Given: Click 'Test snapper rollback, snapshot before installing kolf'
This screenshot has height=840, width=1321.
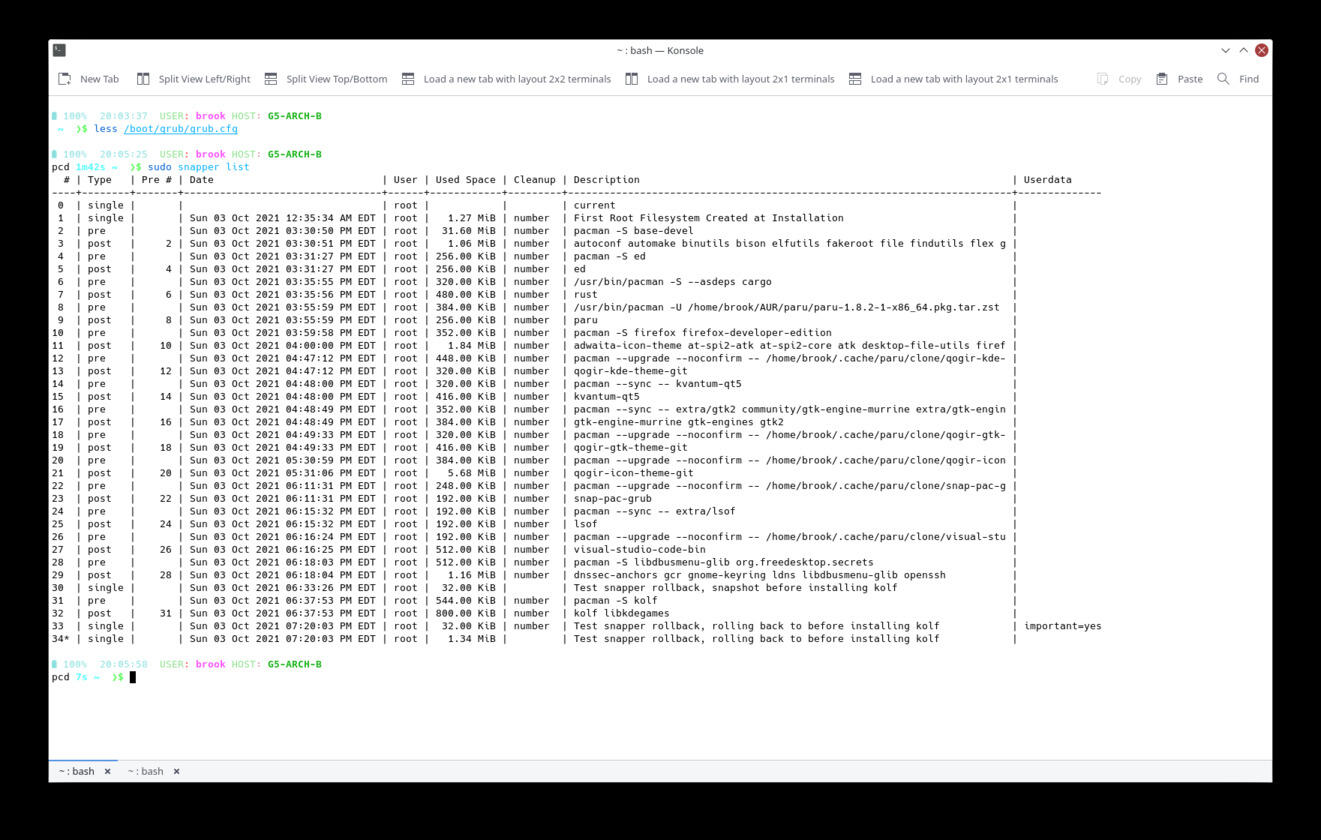Looking at the screenshot, I should coord(735,588).
